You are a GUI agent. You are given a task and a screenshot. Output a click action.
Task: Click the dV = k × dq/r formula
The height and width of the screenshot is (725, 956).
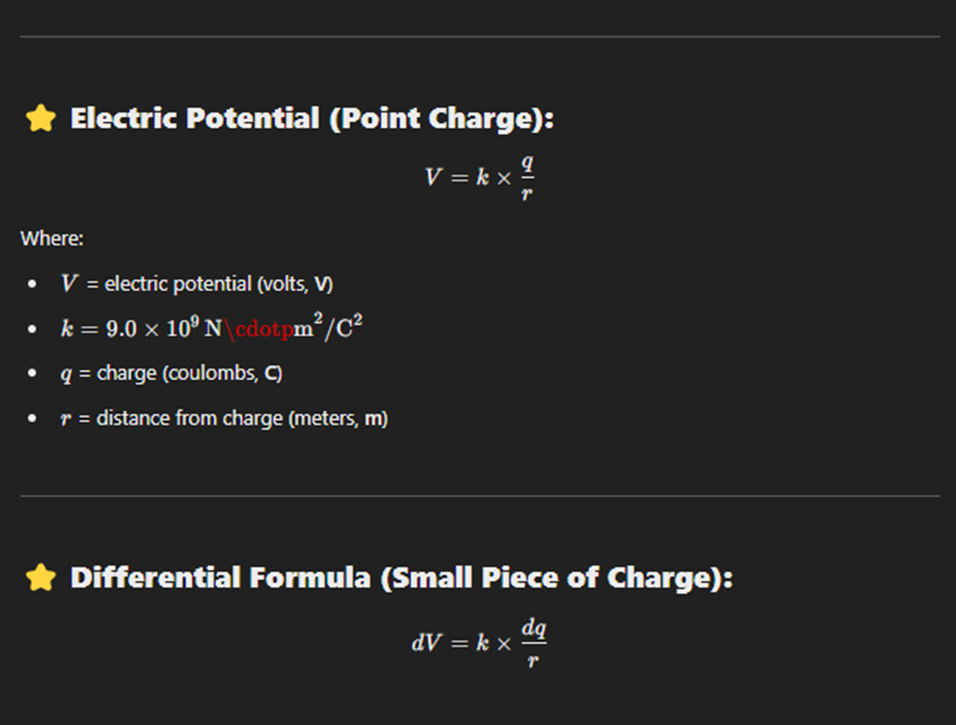[x=479, y=642]
